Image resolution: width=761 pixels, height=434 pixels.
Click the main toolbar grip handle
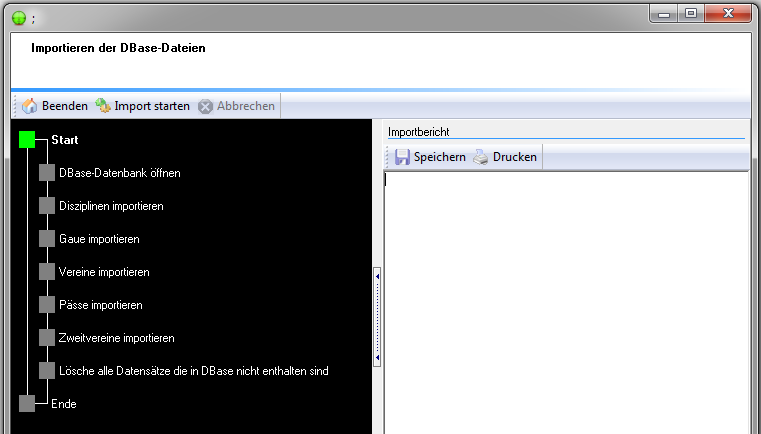click(15, 106)
